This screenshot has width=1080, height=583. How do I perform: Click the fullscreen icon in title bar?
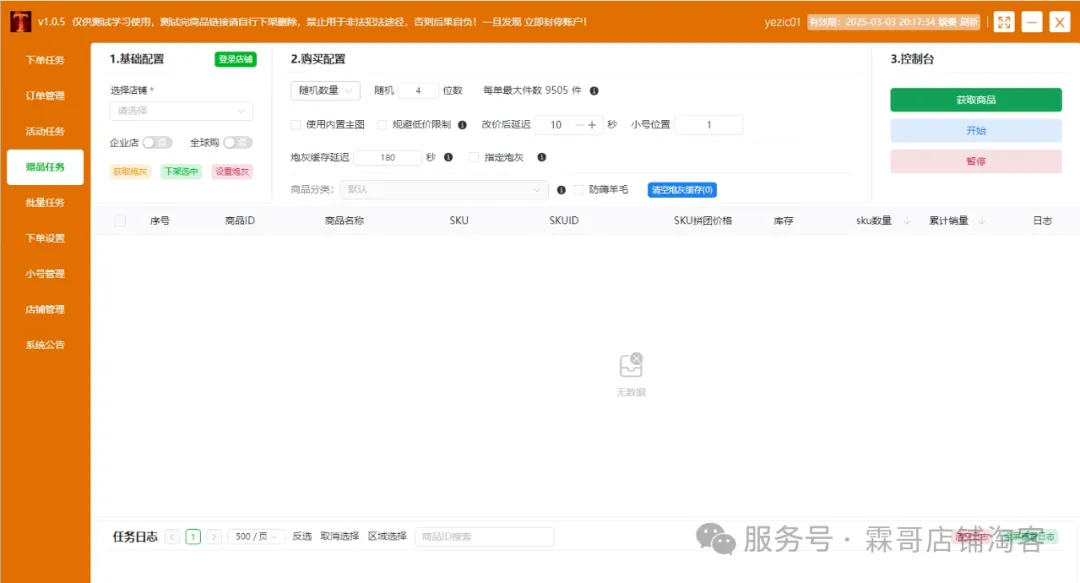(1004, 22)
